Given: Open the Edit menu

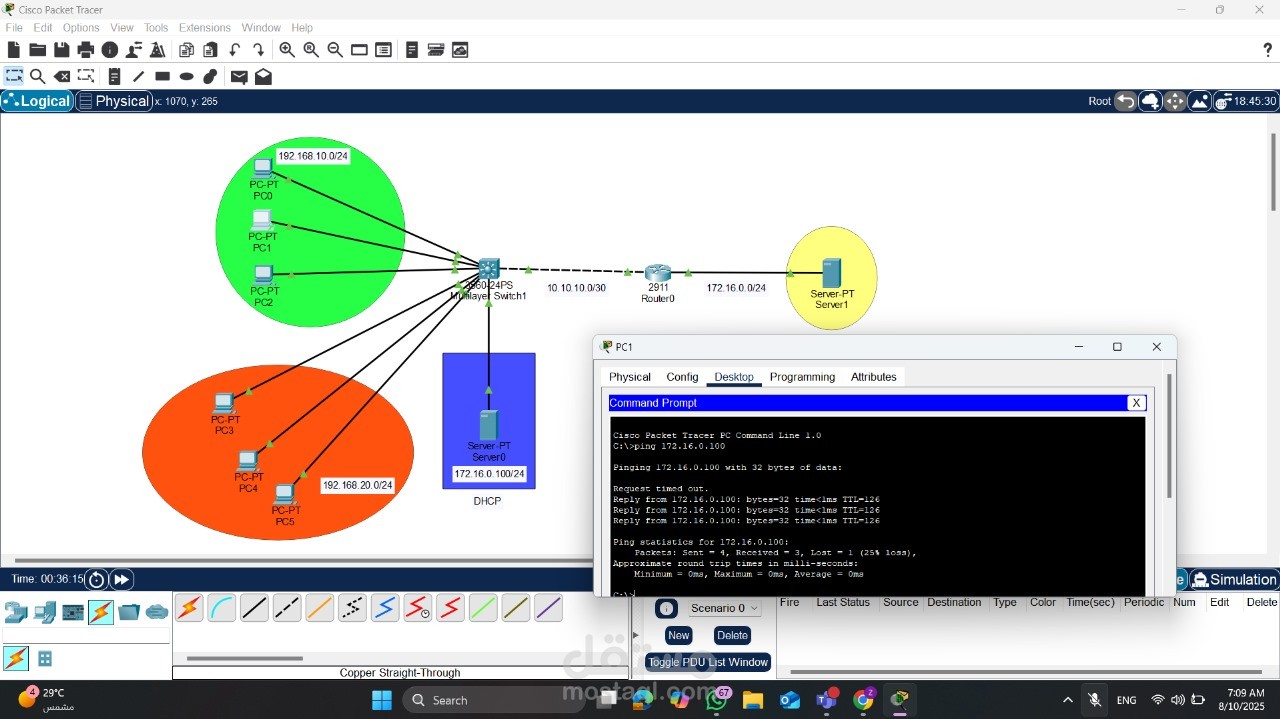Looking at the screenshot, I should pyautogui.click(x=43, y=28).
